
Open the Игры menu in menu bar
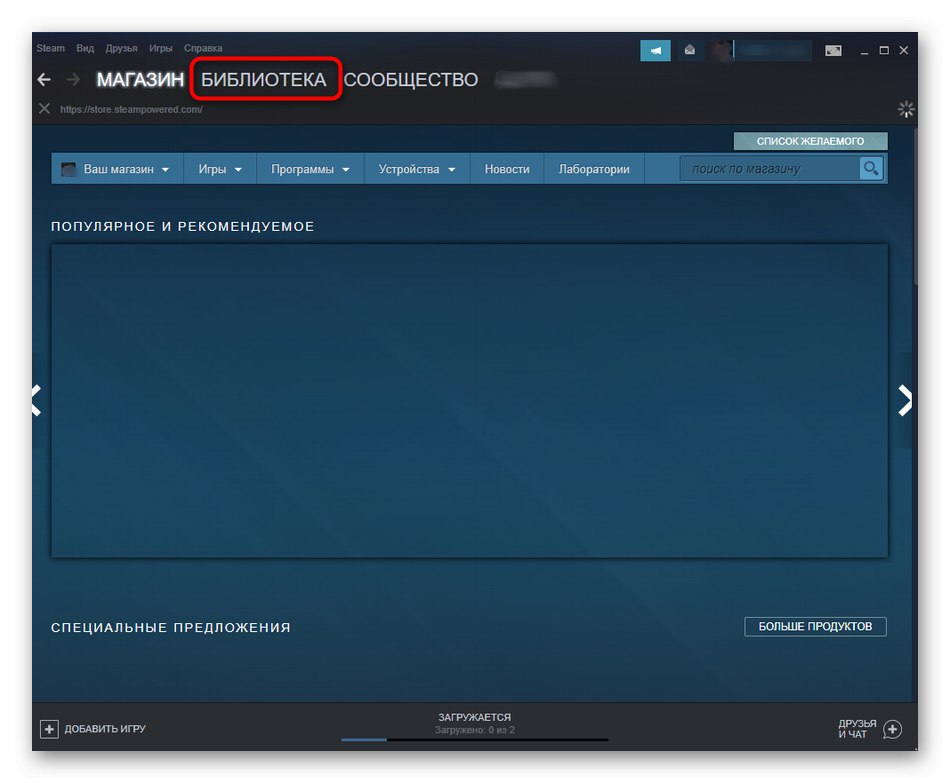(161, 48)
